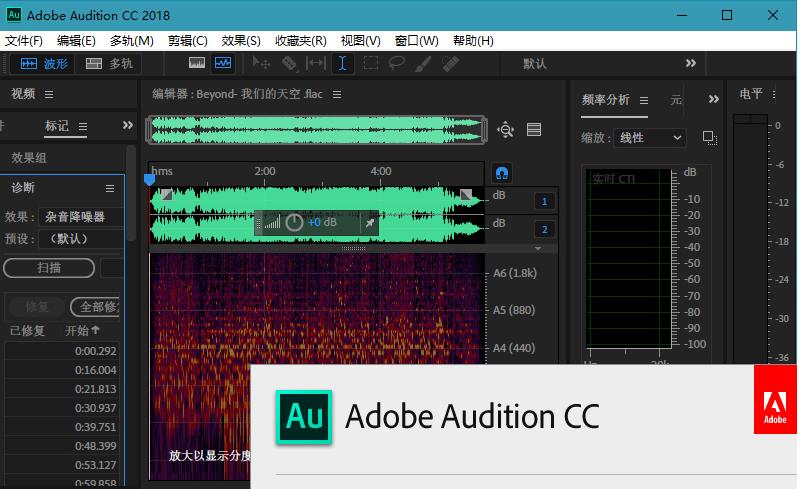The image size is (801, 489).
Task: Select detected issue at 0:30.937
Action: 62,408
